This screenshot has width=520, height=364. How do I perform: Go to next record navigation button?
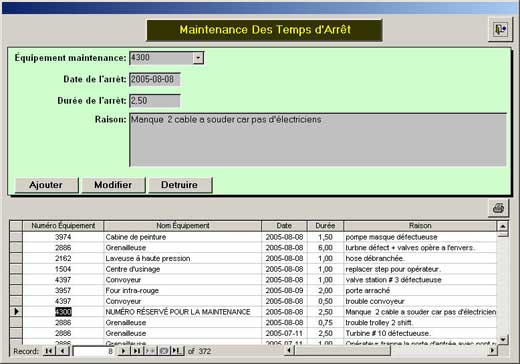coord(123,351)
